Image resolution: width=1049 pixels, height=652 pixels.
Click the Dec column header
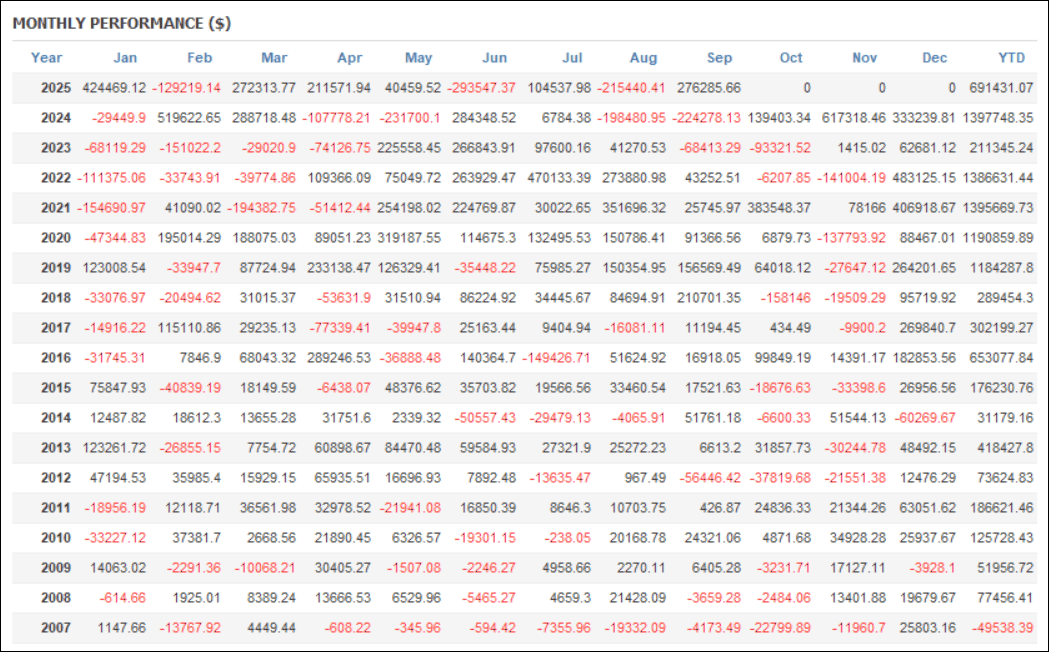tap(935, 57)
